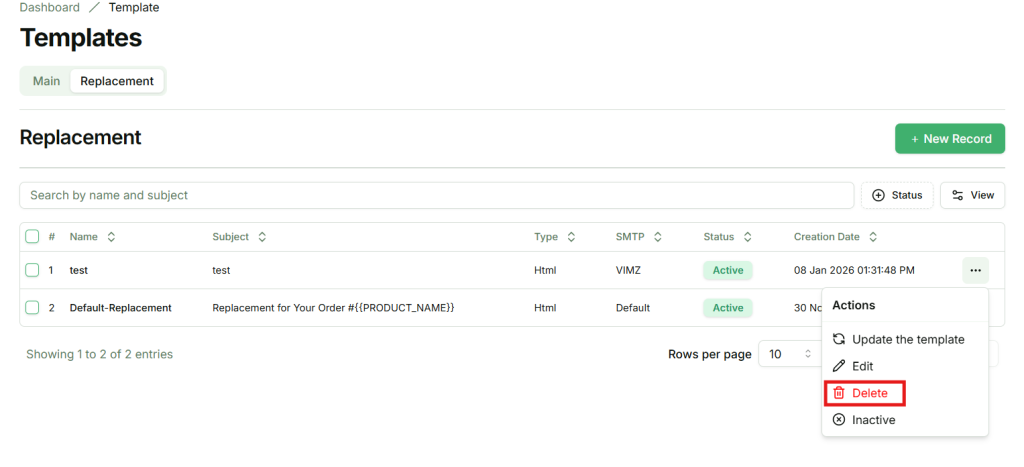Click the three-dot actions icon for test row
The height and width of the screenshot is (467, 1024).
[975, 270]
